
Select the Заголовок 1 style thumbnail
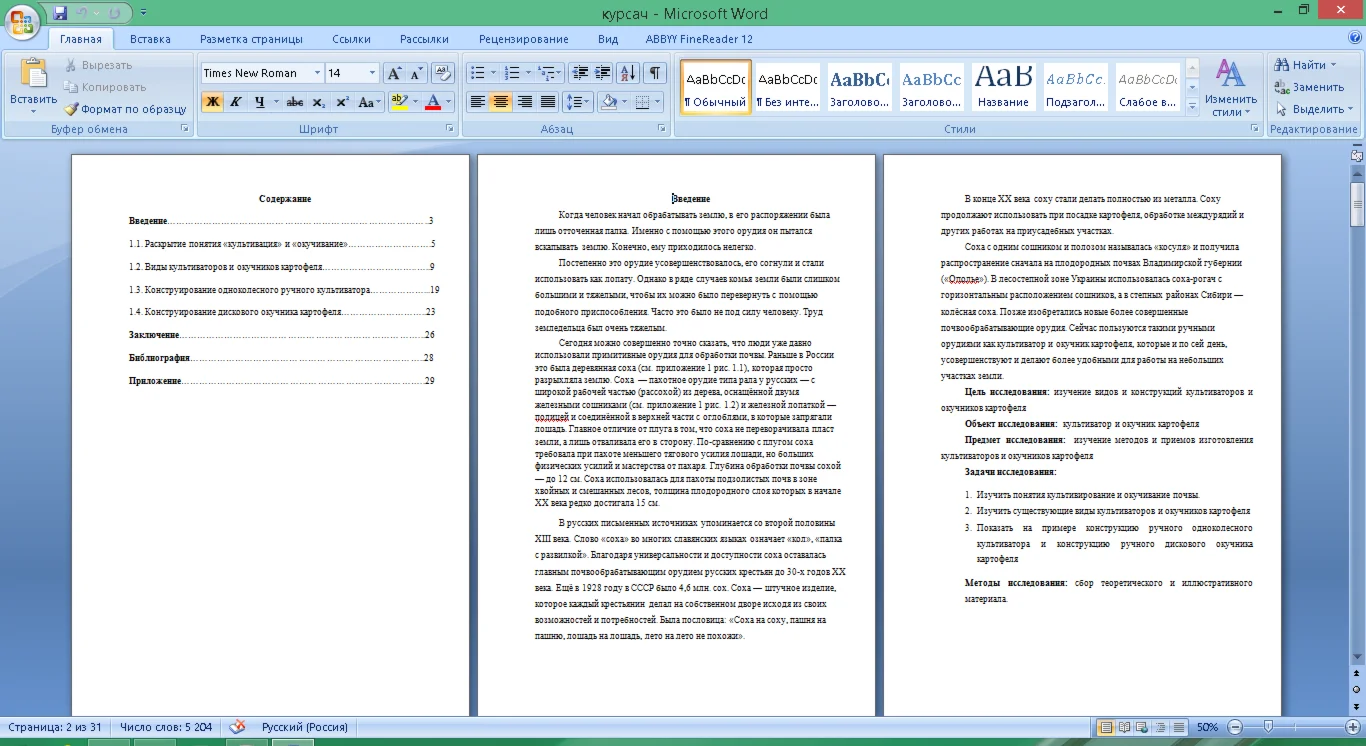point(859,87)
